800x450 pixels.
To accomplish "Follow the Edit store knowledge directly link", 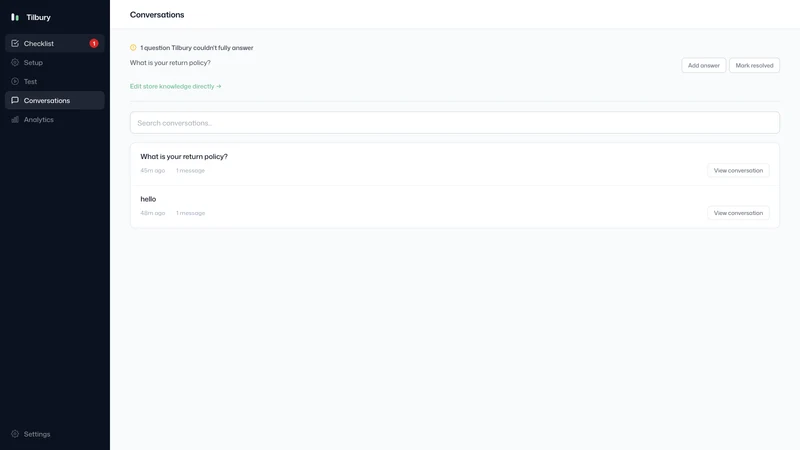I will (x=176, y=86).
